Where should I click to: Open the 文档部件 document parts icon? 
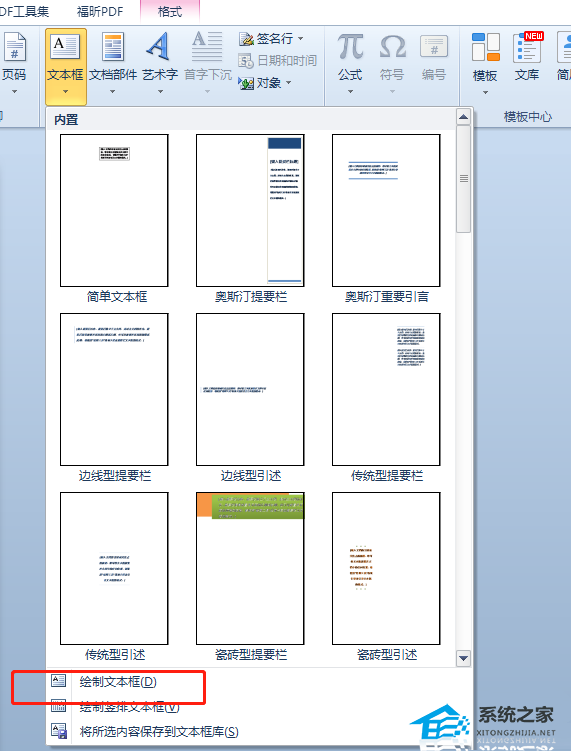click(x=113, y=48)
